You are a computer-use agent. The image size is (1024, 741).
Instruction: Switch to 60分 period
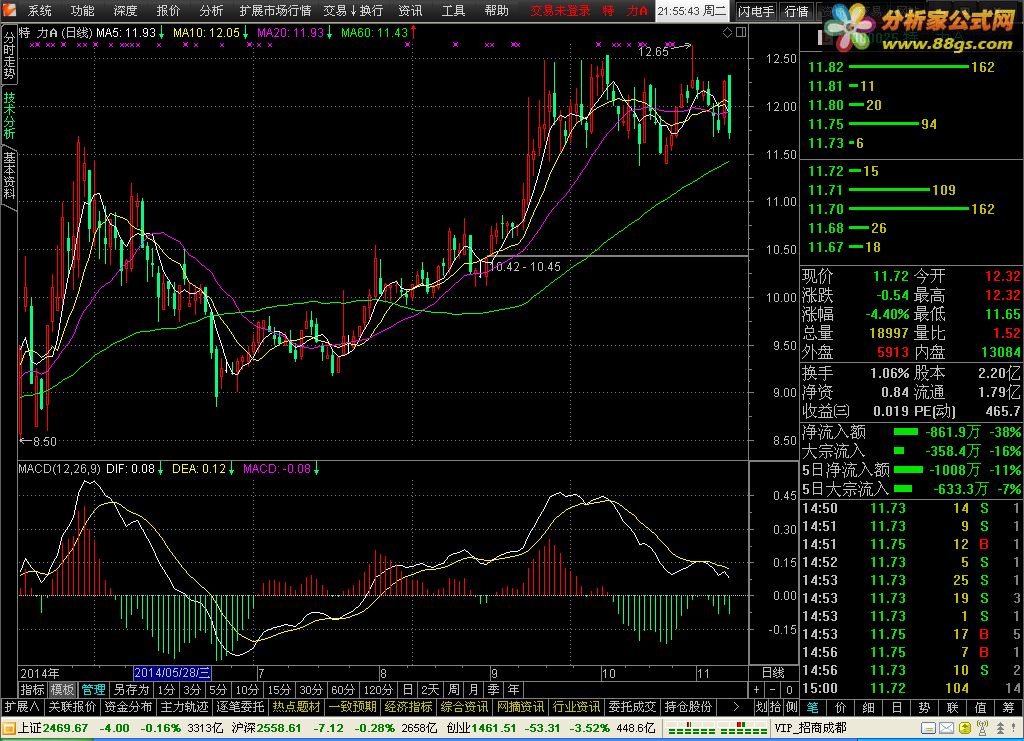[x=343, y=689]
